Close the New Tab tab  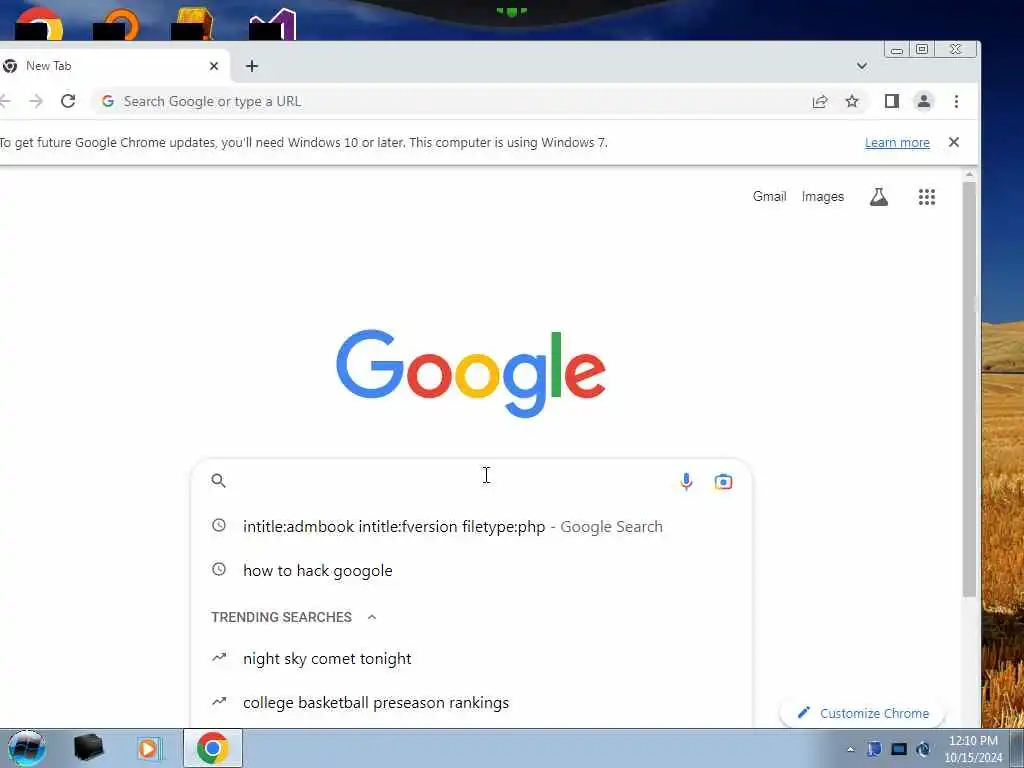coord(214,66)
